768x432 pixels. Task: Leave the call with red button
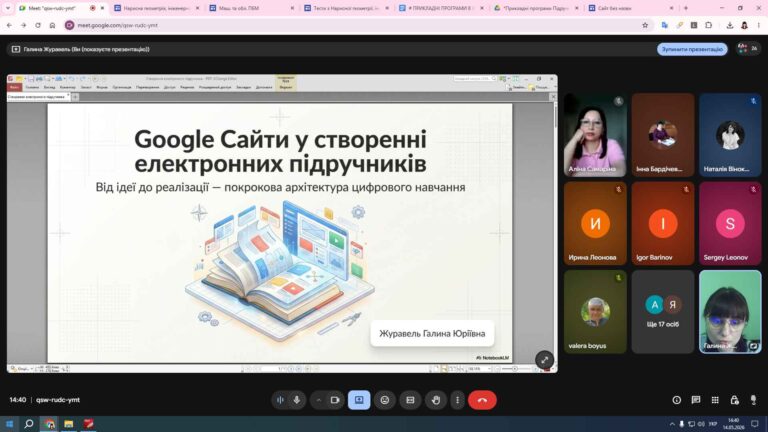coord(482,400)
